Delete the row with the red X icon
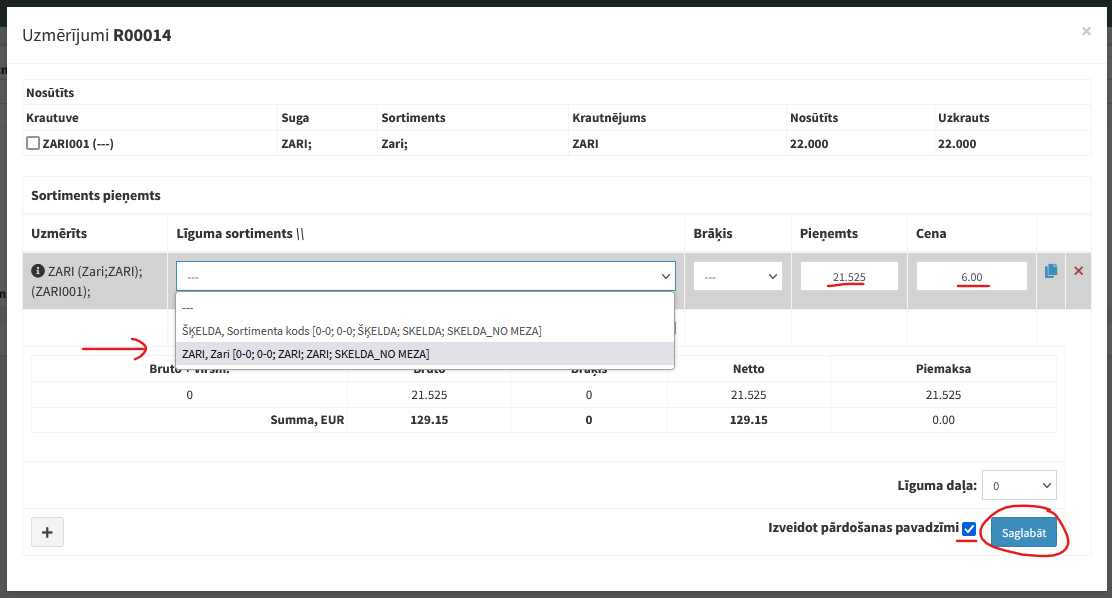This screenshot has height=598, width=1112. point(1078,271)
